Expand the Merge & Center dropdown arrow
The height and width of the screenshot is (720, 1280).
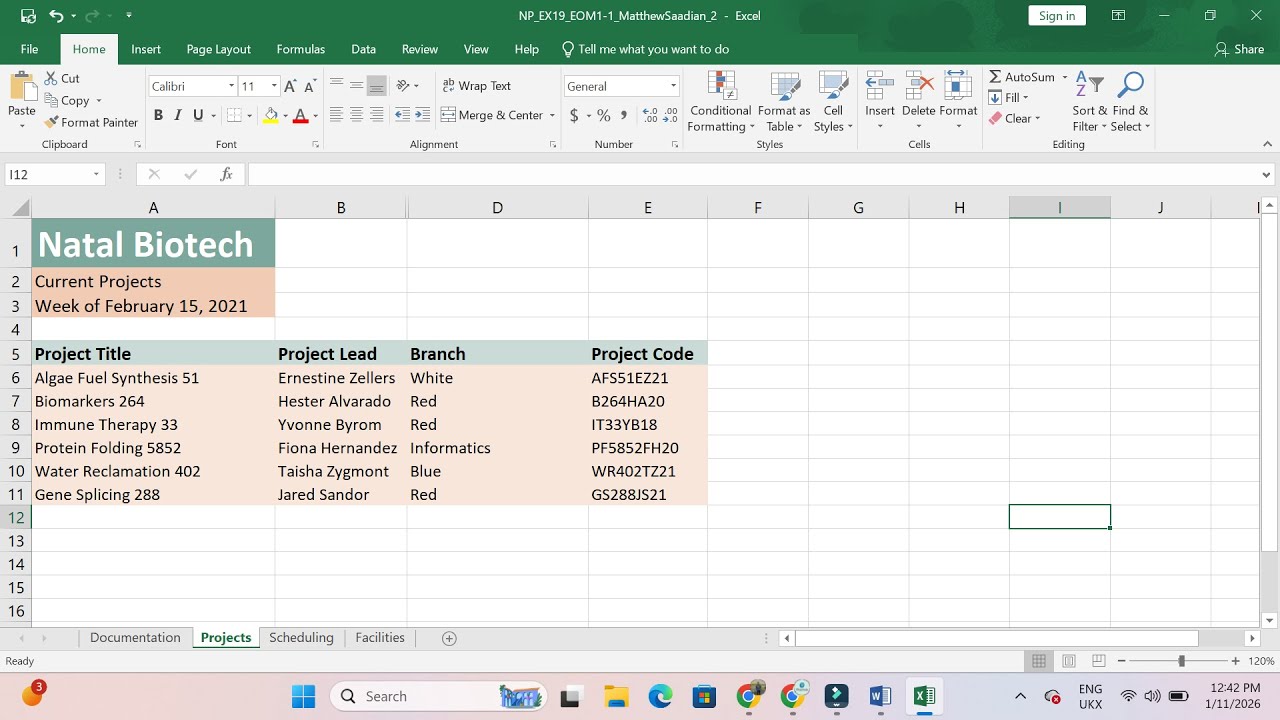pyautogui.click(x=552, y=115)
